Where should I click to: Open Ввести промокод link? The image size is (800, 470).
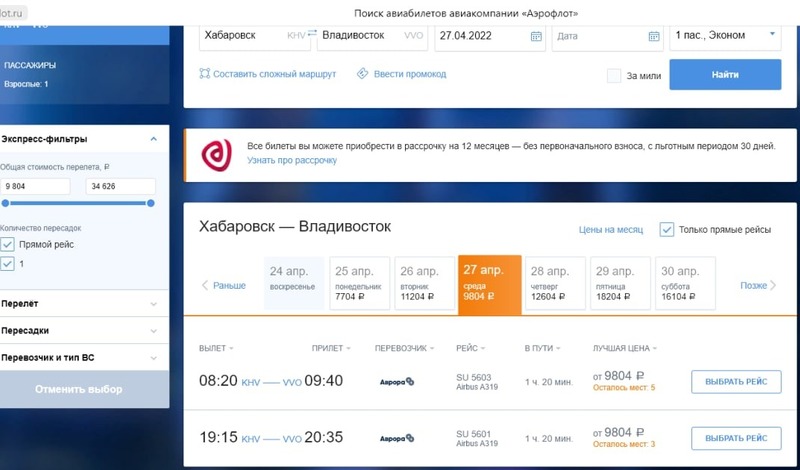click(x=410, y=74)
